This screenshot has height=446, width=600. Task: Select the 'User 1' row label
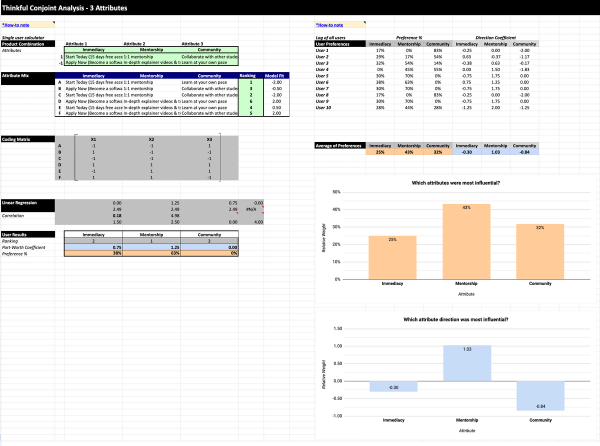point(322,50)
